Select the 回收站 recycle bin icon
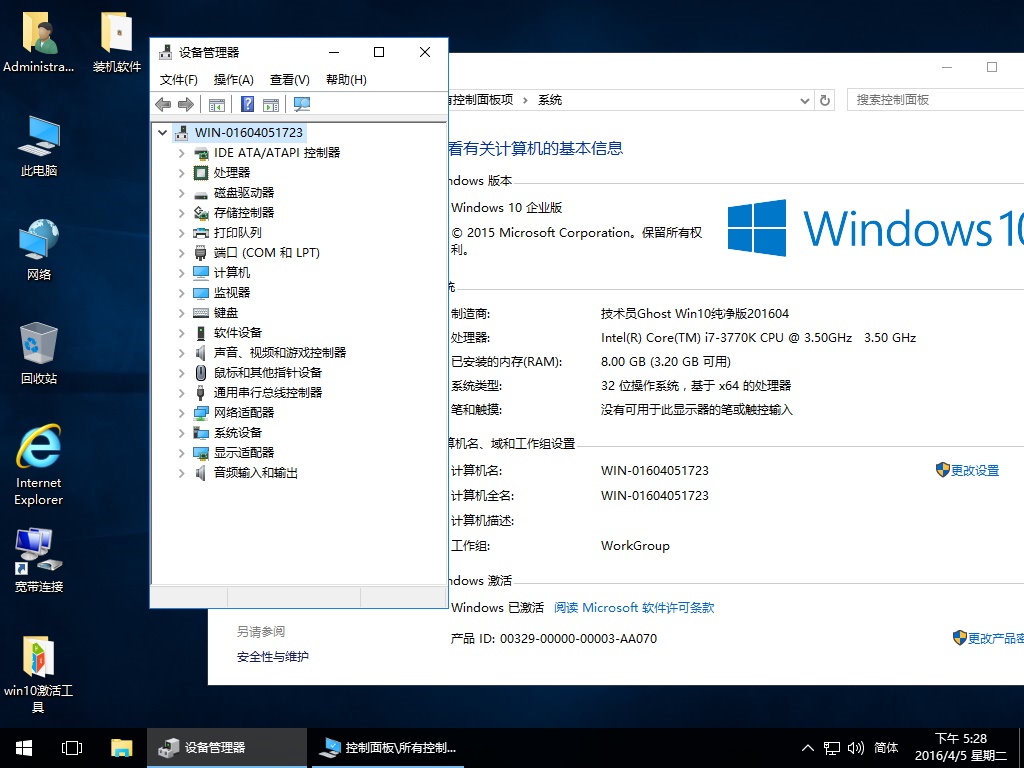1024x768 pixels. [39, 353]
